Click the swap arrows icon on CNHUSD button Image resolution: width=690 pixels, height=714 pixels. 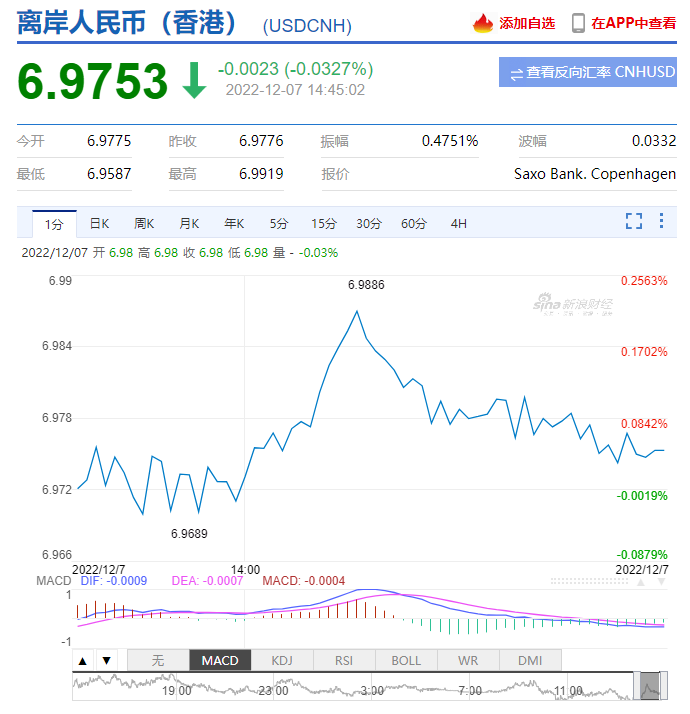click(516, 74)
